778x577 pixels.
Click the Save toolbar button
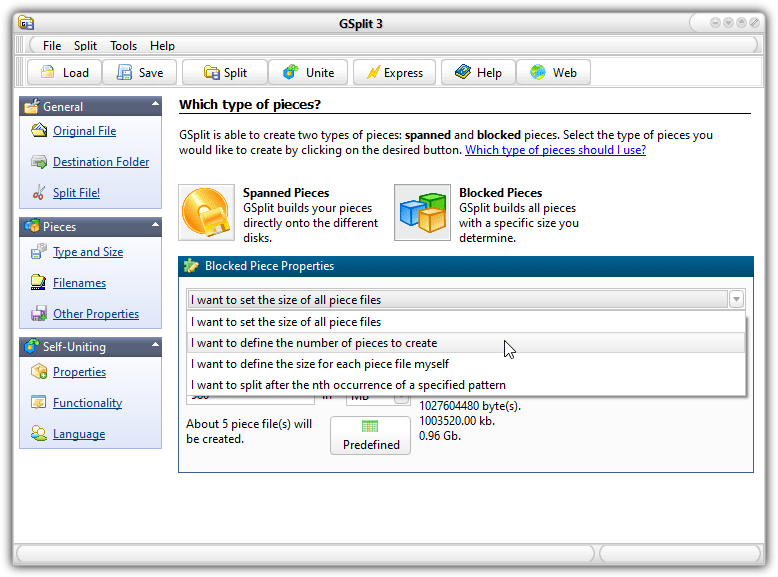tap(140, 72)
